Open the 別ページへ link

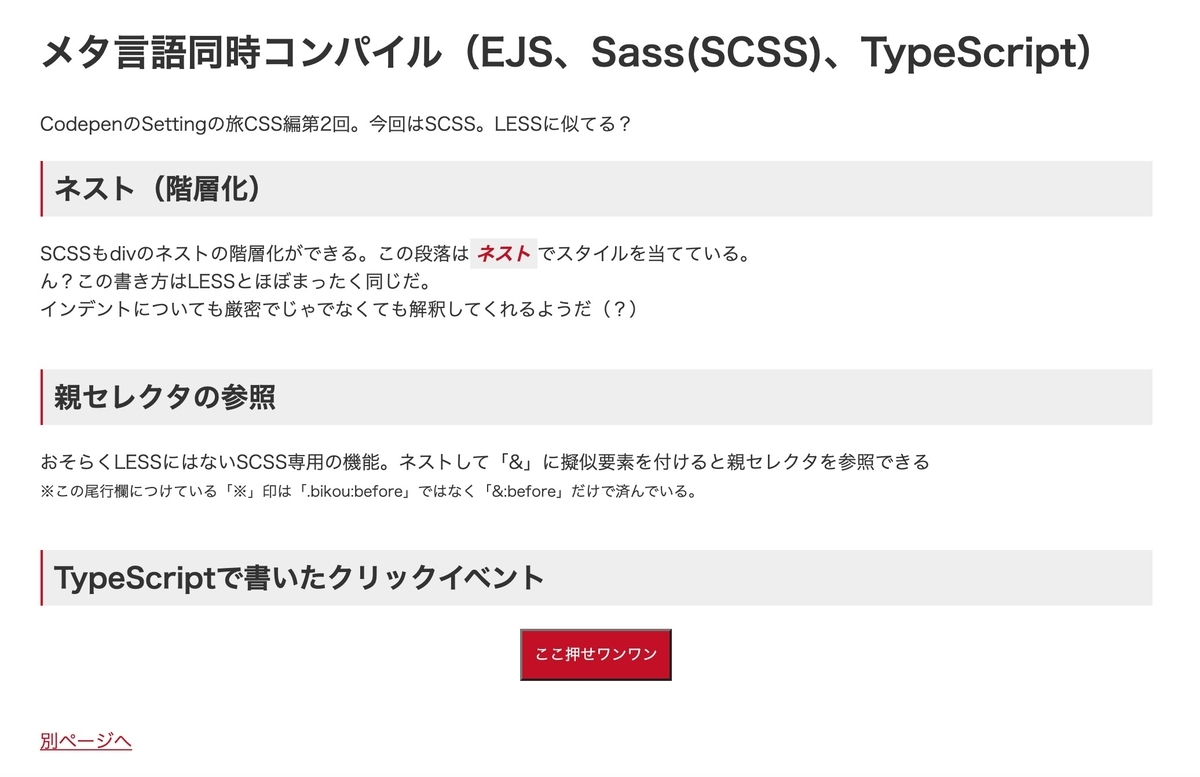tap(86, 741)
